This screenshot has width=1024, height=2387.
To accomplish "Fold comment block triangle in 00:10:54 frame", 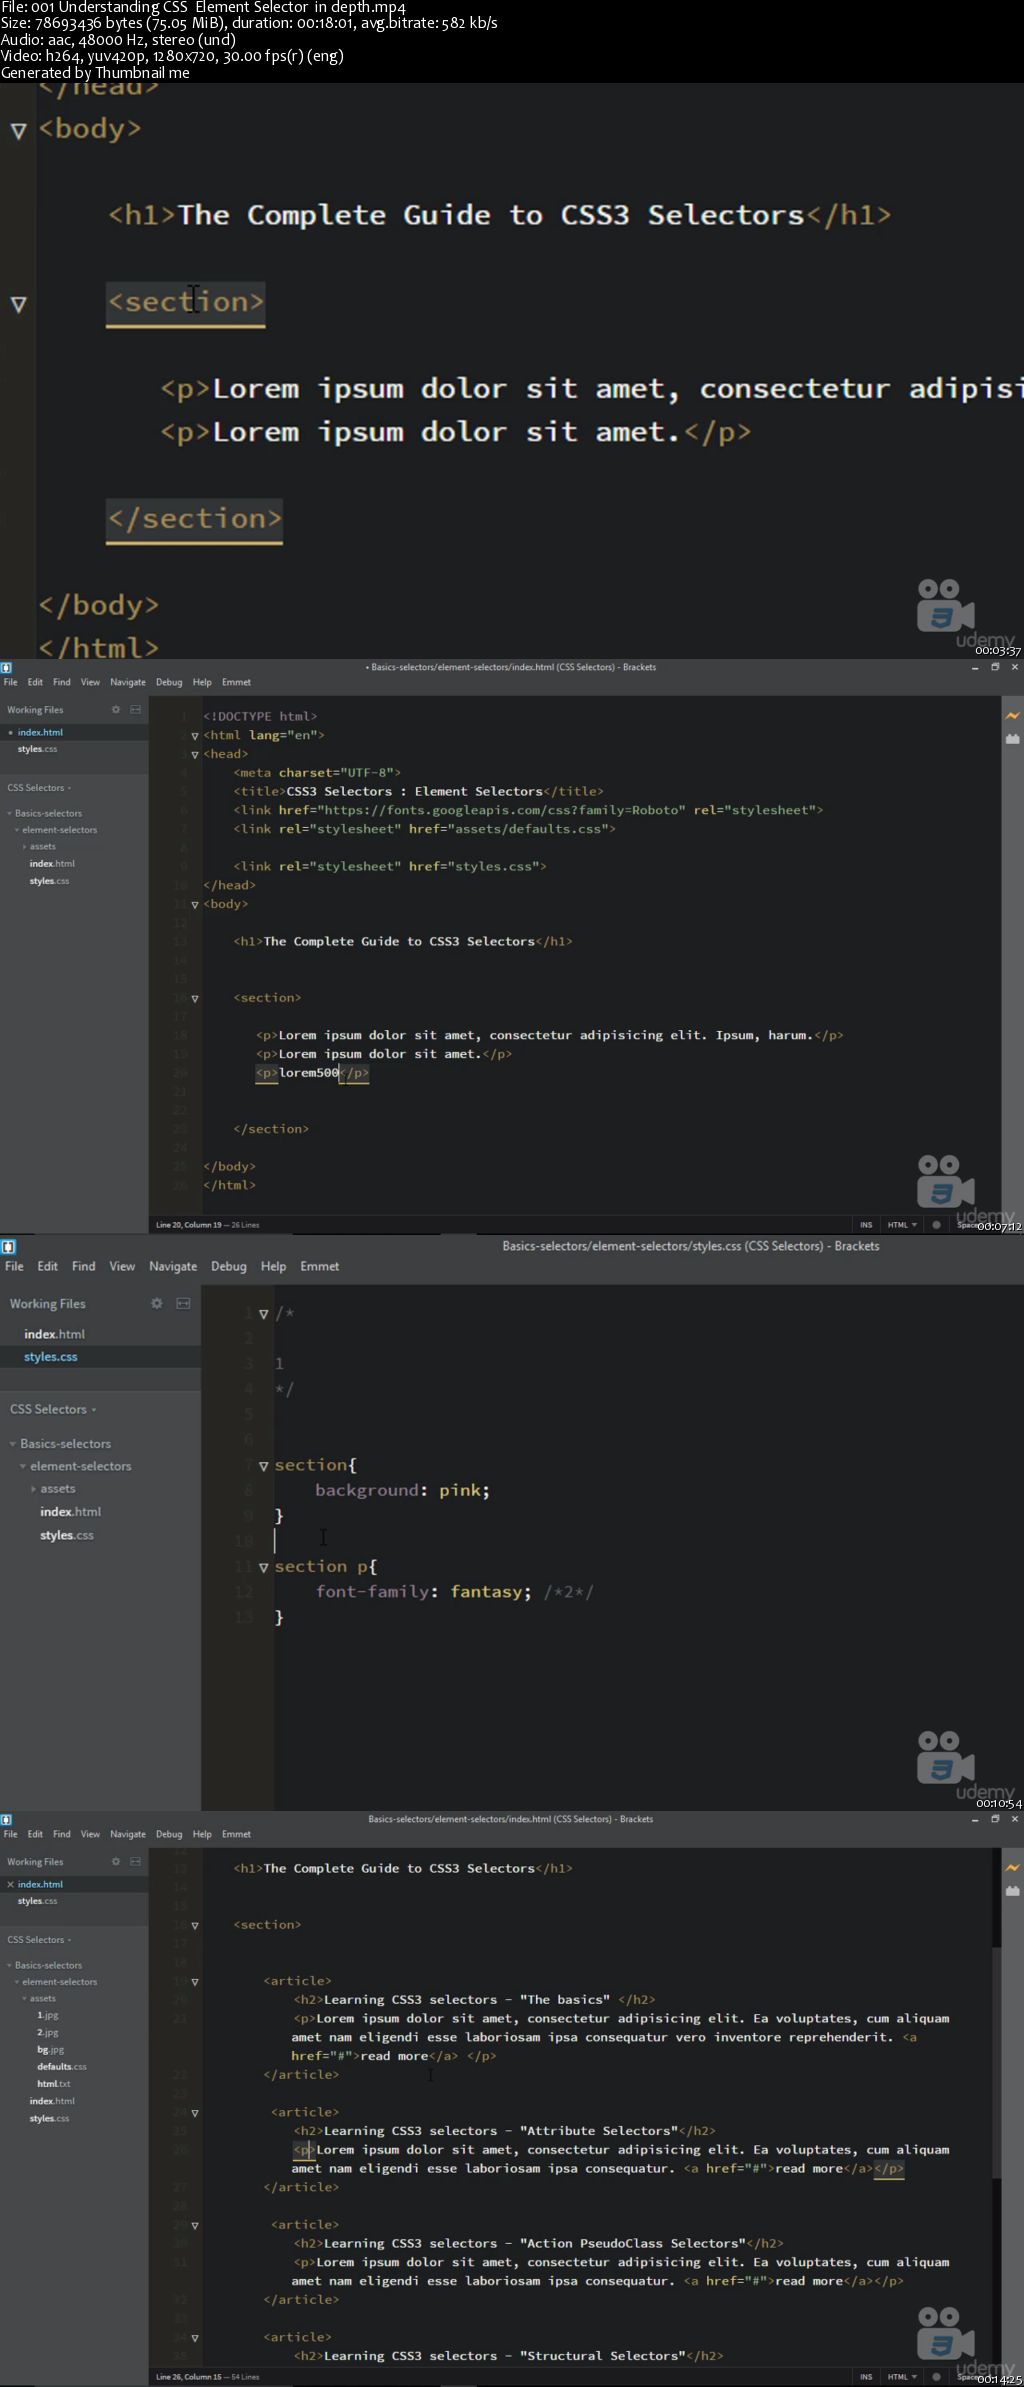I will point(264,1314).
